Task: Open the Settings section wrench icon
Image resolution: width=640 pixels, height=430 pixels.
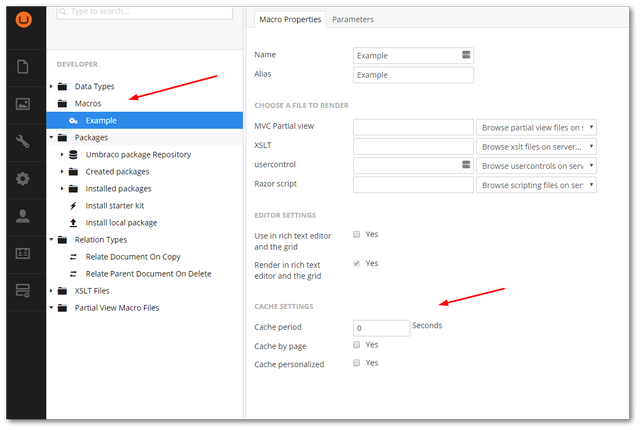Action: [23, 141]
